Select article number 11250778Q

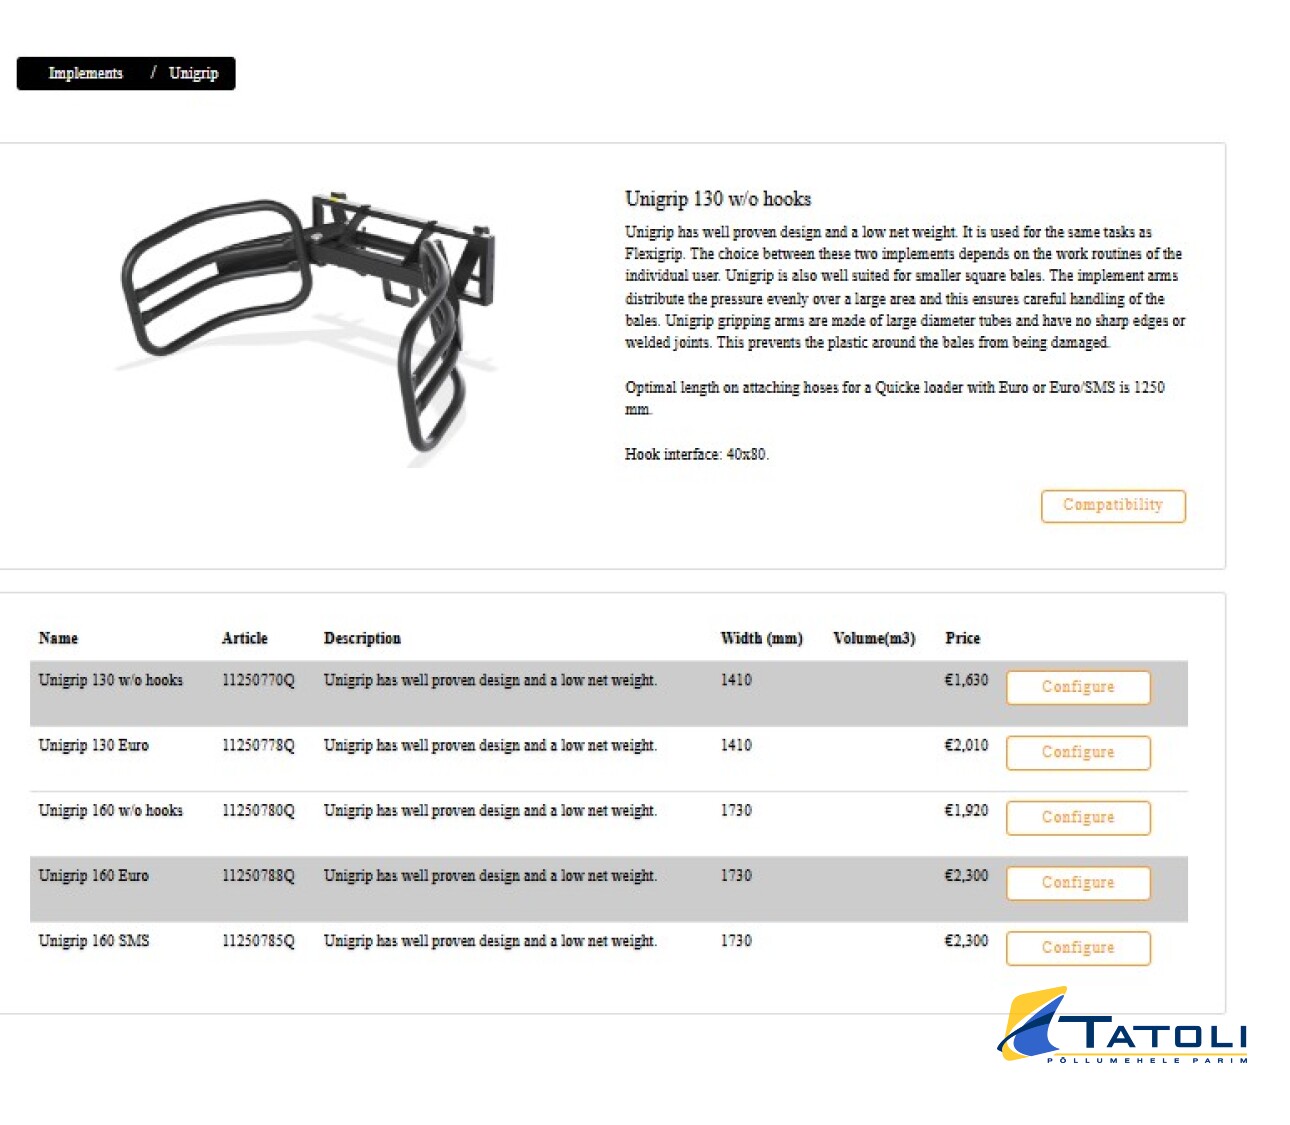(x=258, y=745)
